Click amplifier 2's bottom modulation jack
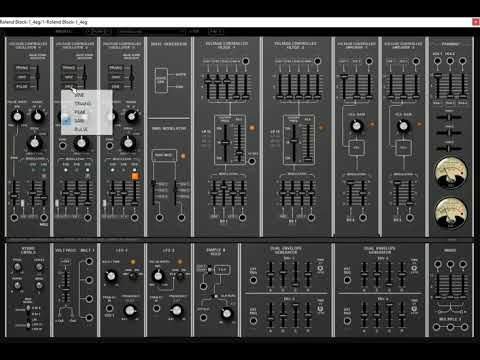The image size is (480, 360). (410, 218)
